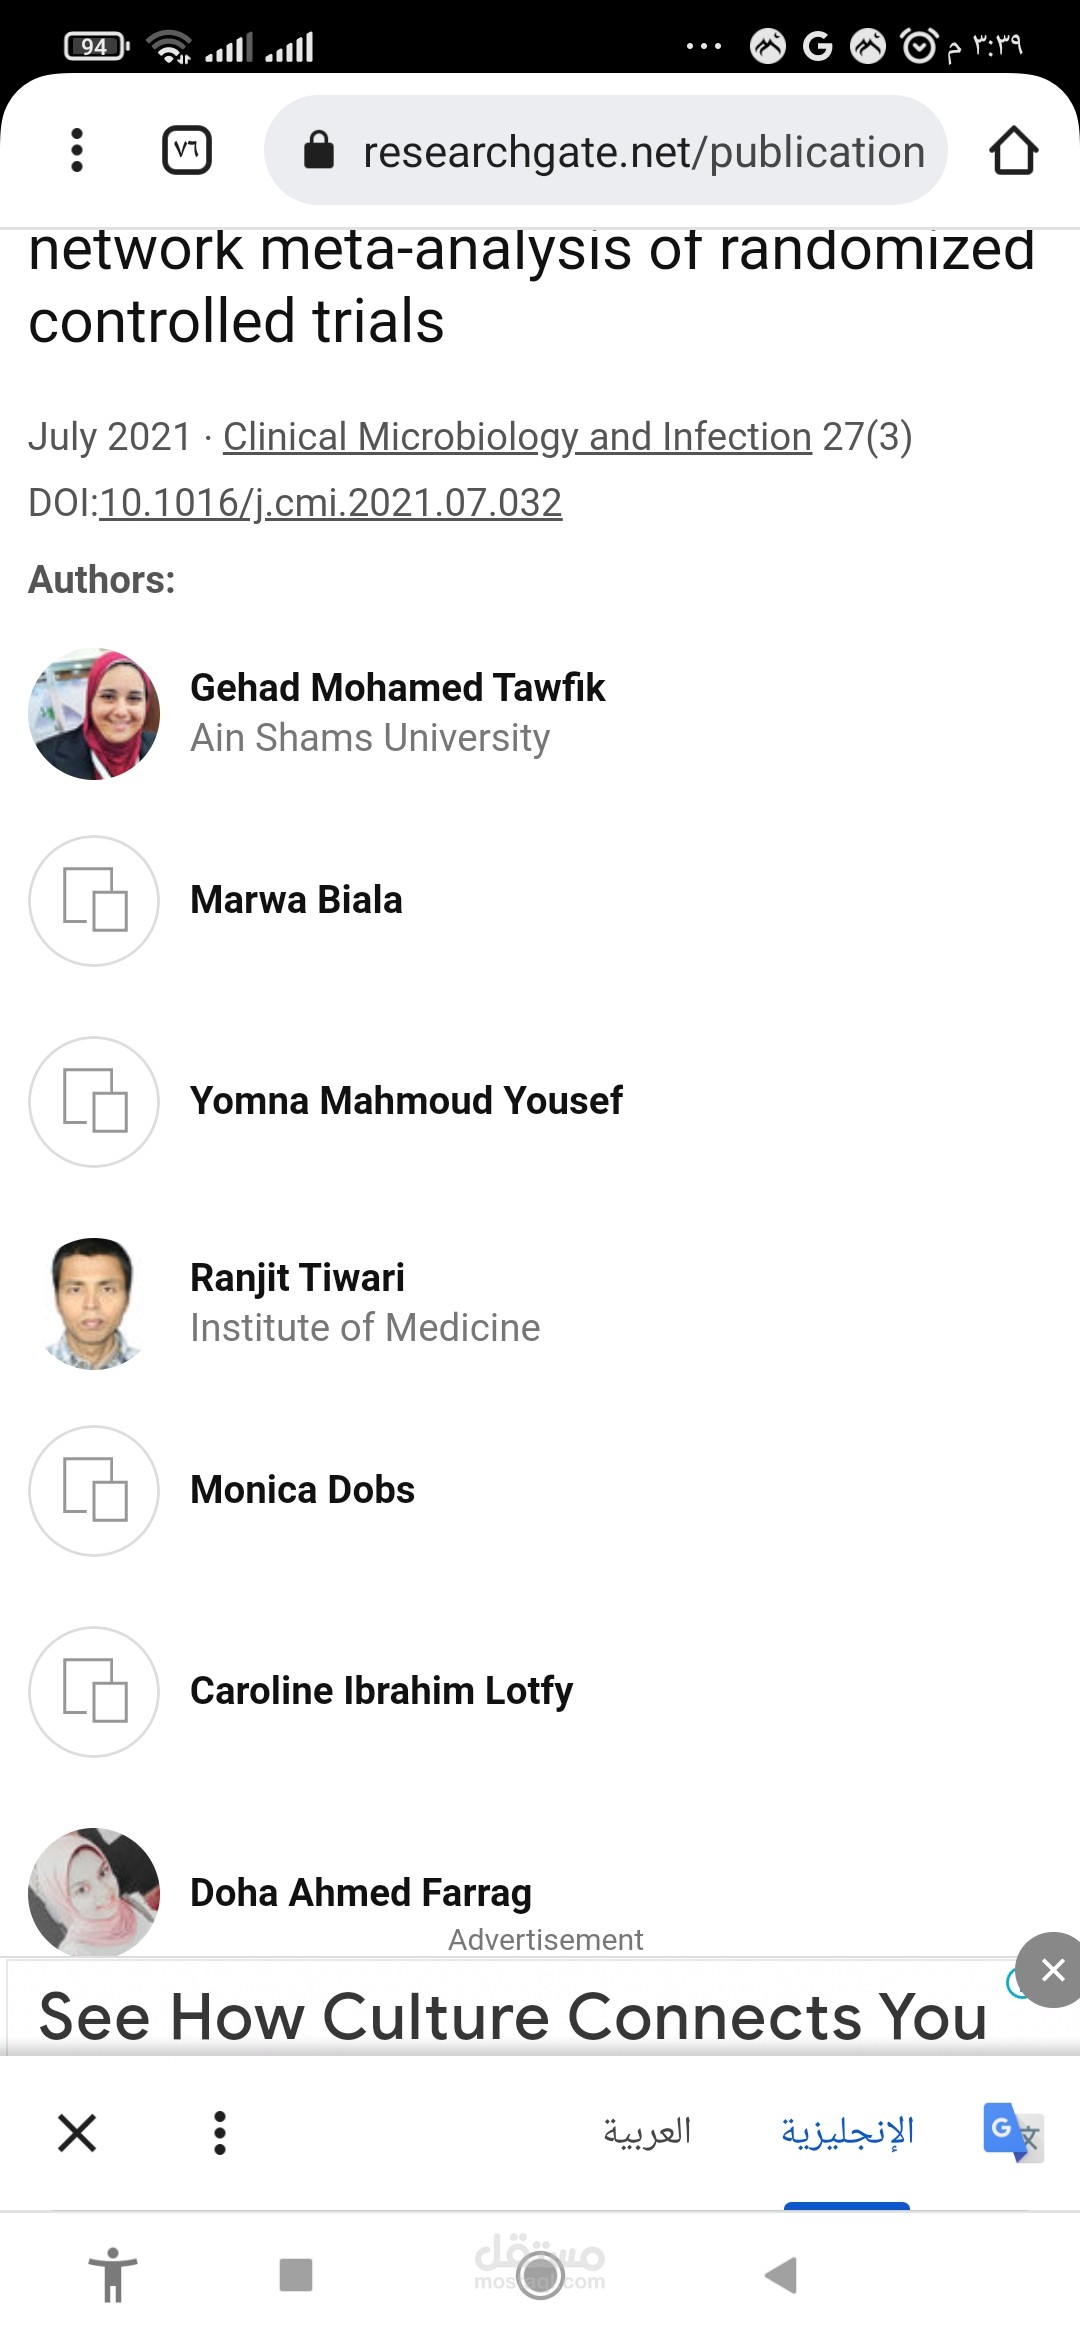This screenshot has width=1080, height=2340.
Task: Open Doha Ahmed Farrag's profile photo
Action: (x=94, y=1892)
